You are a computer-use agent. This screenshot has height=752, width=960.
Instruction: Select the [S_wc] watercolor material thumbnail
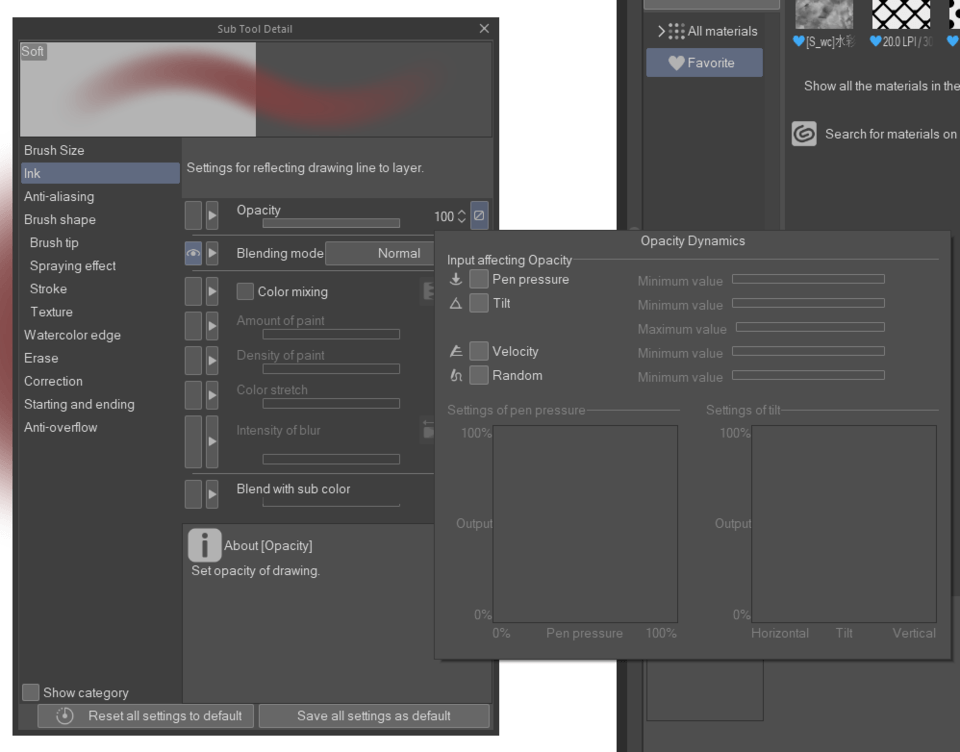coord(824,15)
